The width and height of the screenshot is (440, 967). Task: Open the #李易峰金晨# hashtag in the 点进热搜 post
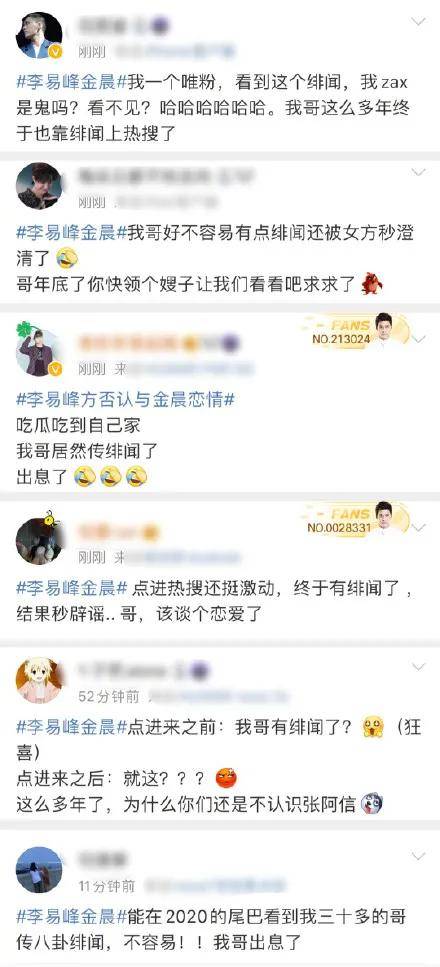(x=72, y=588)
